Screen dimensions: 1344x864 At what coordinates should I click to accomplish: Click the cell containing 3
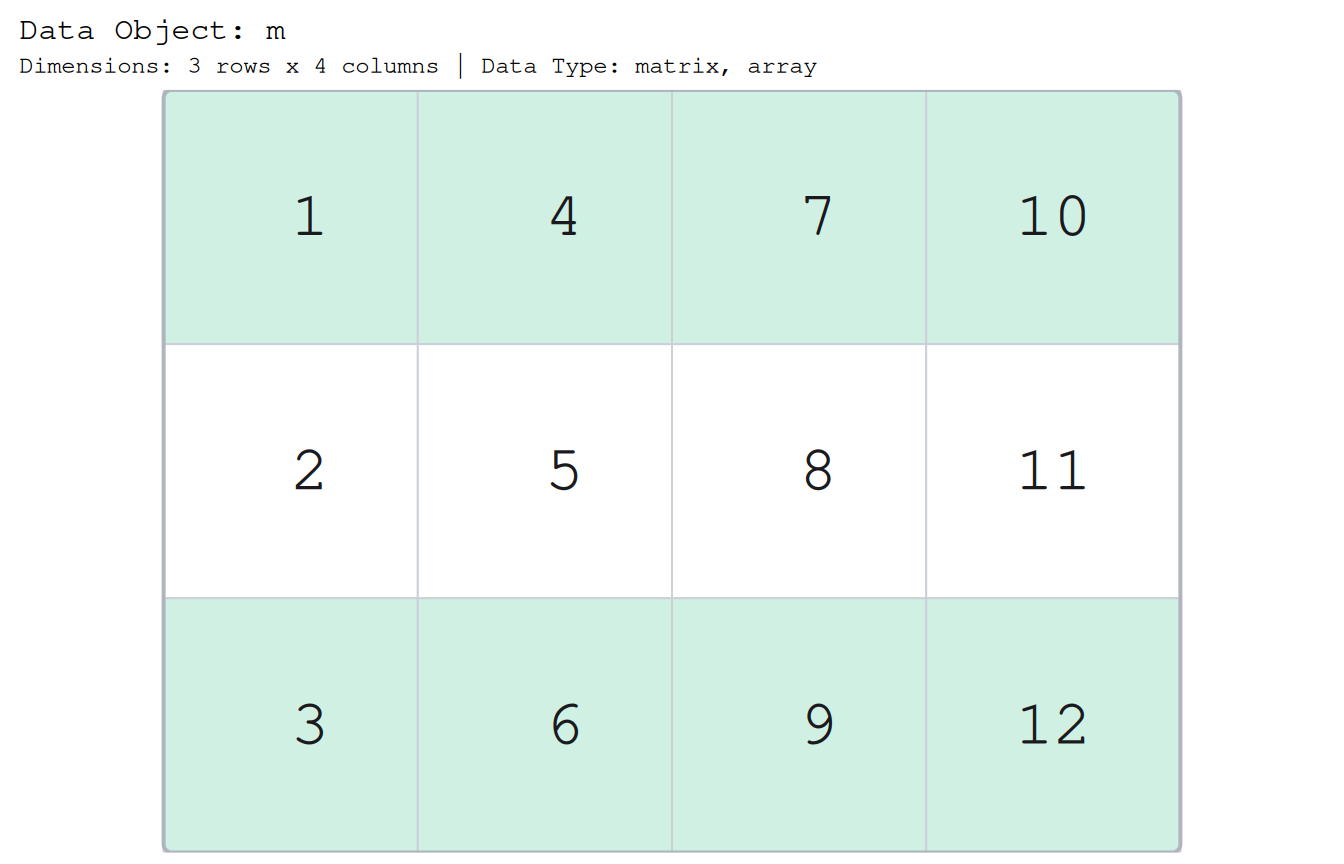(x=291, y=724)
